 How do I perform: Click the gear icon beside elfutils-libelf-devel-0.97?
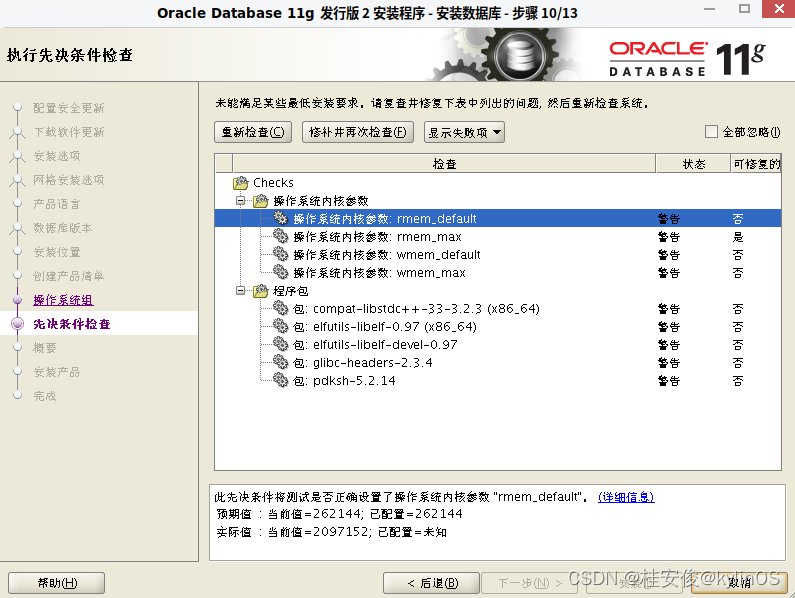tap(280, 344)
